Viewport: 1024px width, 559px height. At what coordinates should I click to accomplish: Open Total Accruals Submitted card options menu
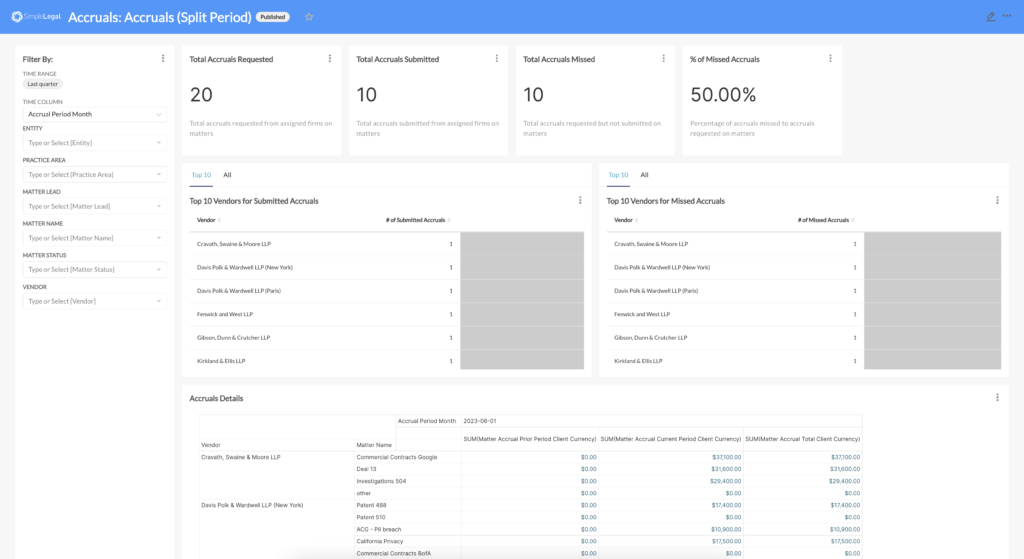(497, 59)
